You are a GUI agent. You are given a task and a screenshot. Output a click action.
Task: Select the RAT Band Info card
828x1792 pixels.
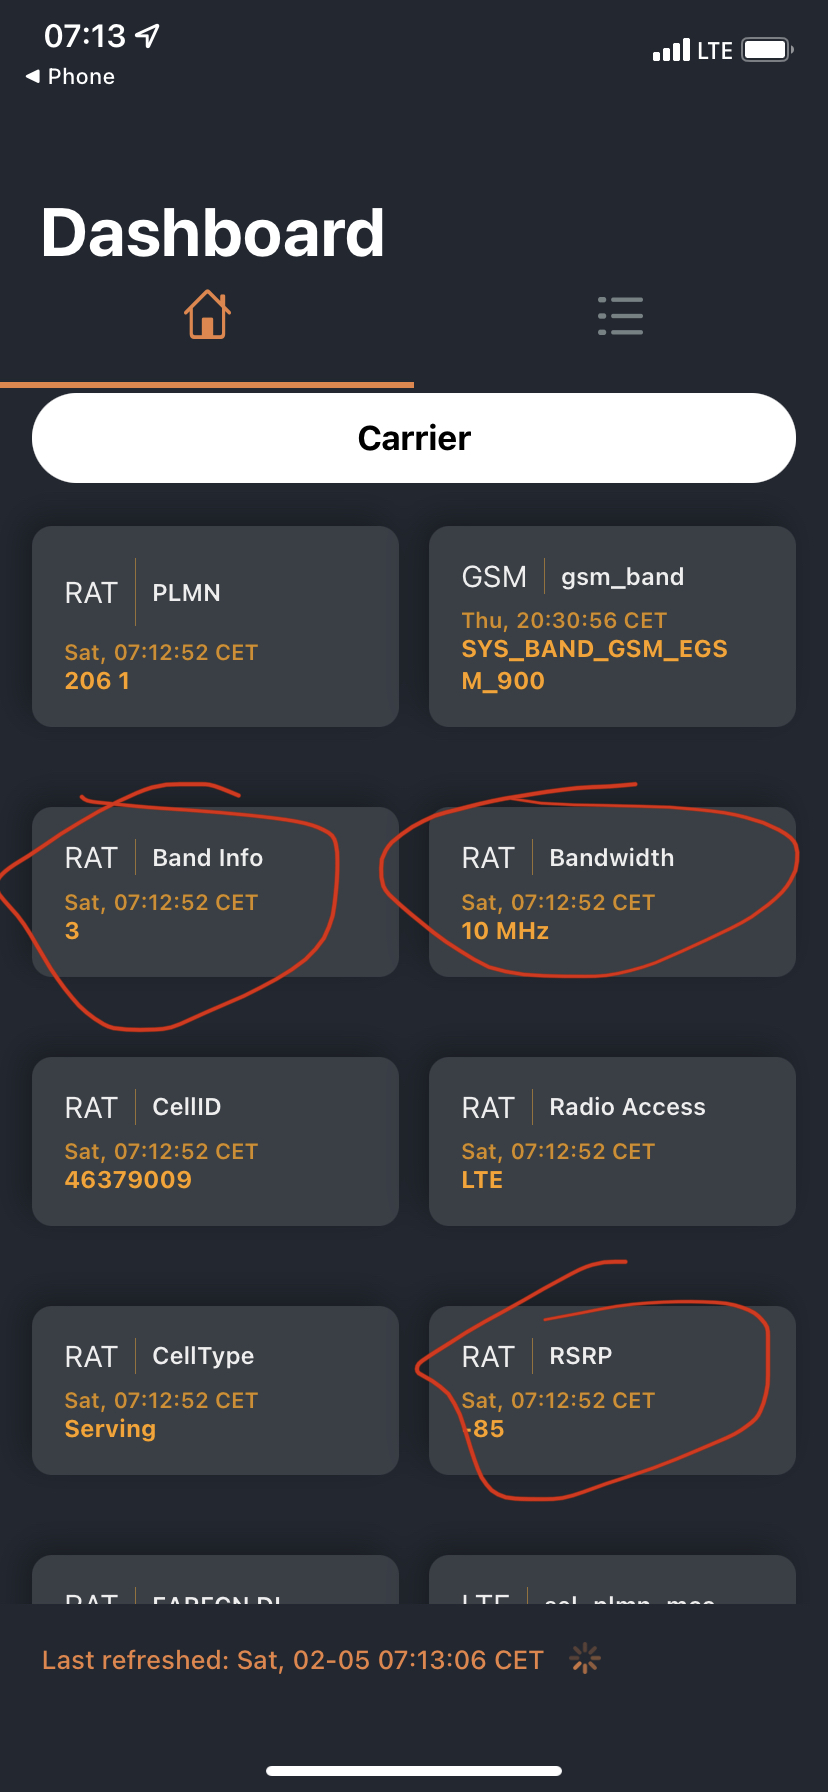coord(215,892)
